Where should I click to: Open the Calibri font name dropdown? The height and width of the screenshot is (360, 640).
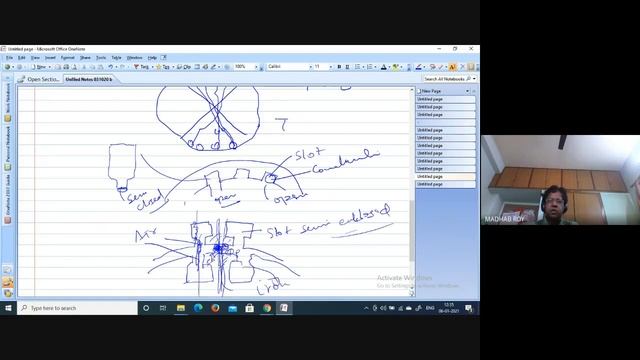(310, 67)
